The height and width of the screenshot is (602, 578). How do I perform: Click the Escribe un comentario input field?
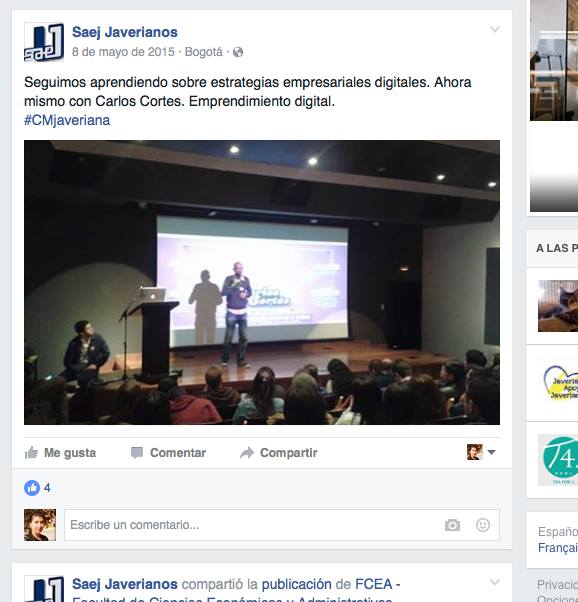[282, 525]
